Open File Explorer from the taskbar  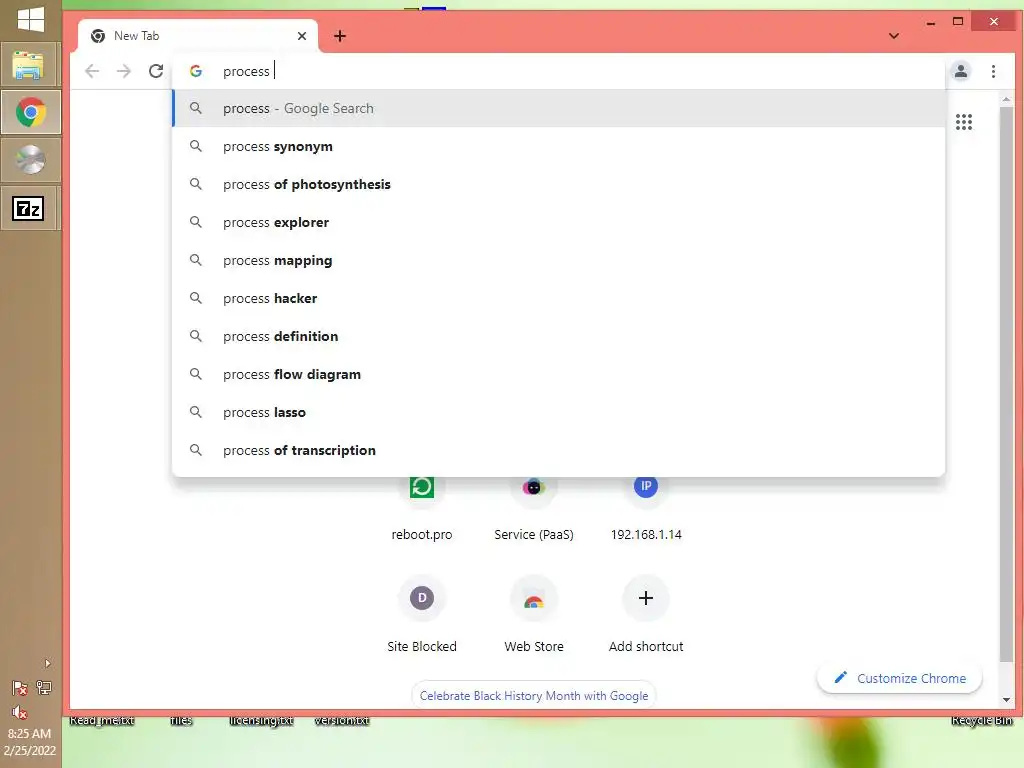pyautogui.click(x=31, y=64)
